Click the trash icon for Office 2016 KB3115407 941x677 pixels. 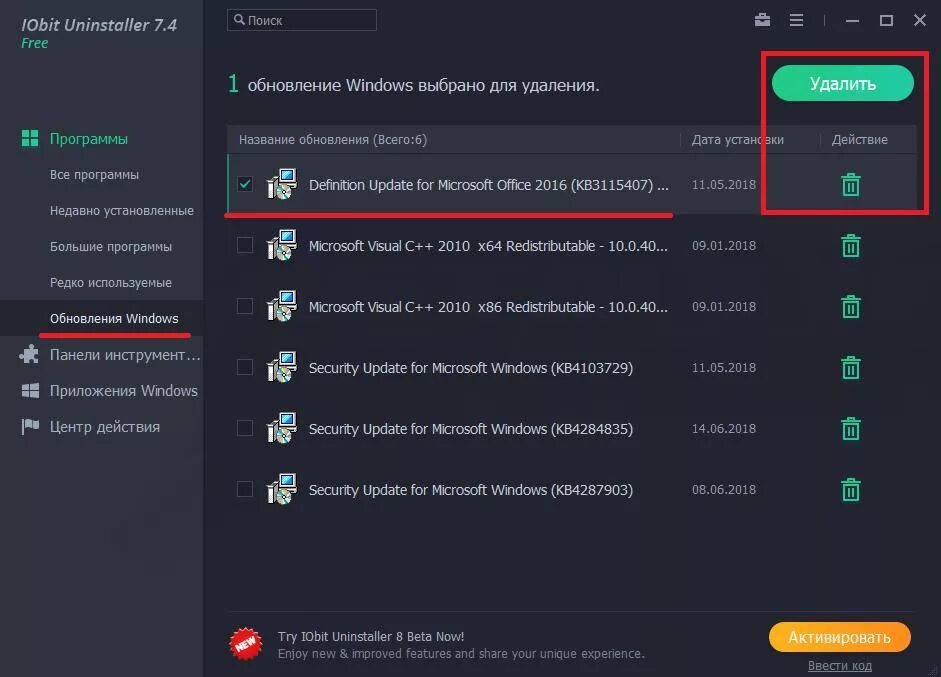point(850,184)
